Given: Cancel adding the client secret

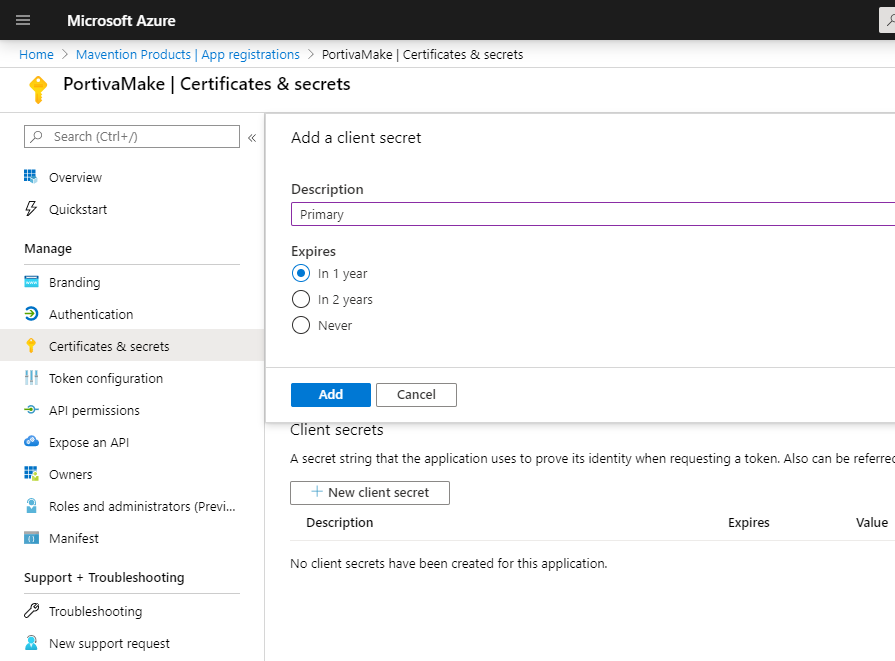Looking at the screenshot, I should (x=416, y=395).
